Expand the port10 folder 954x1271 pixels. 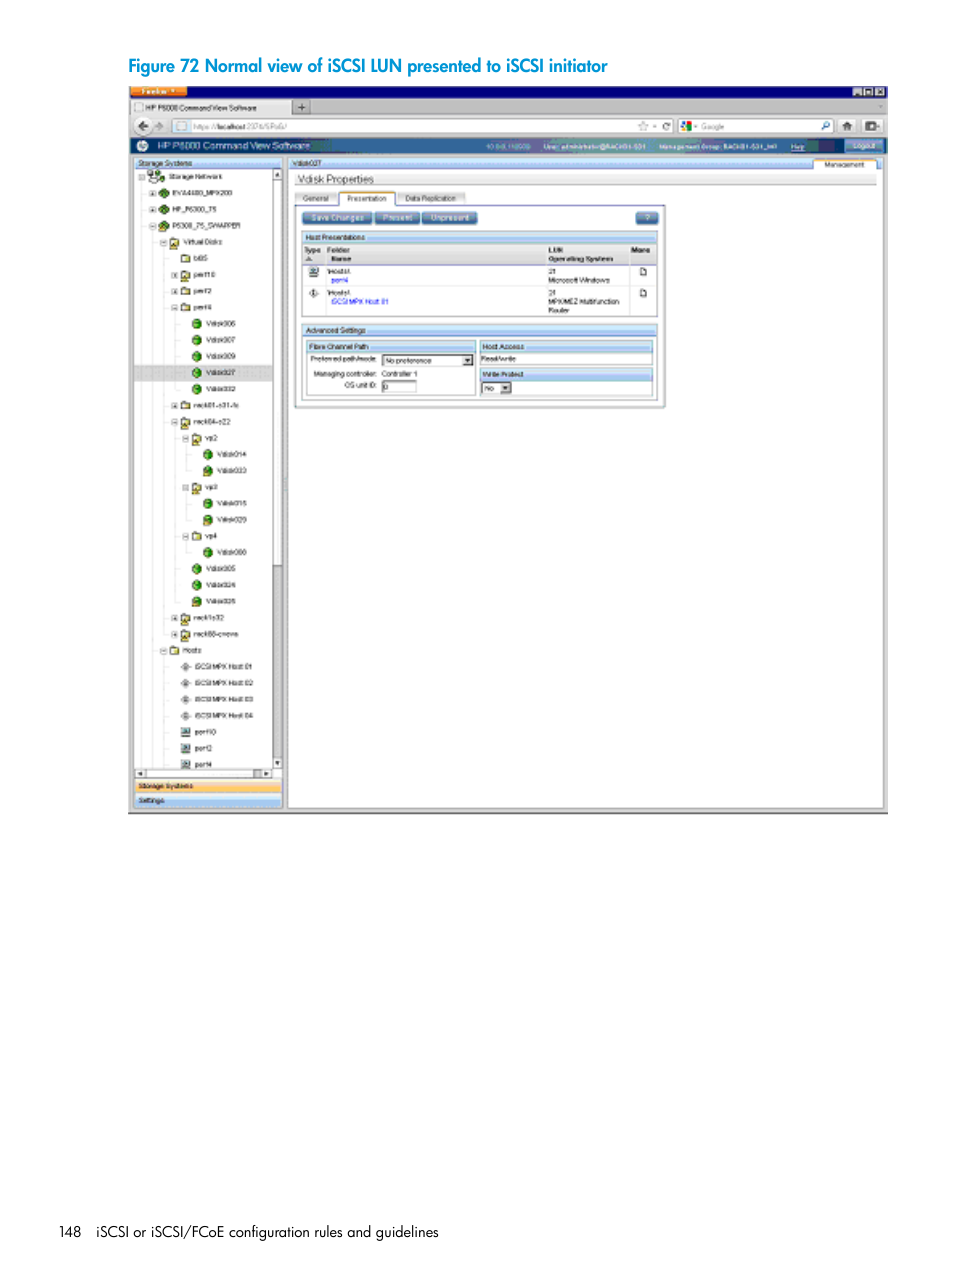tap(174, 274)
